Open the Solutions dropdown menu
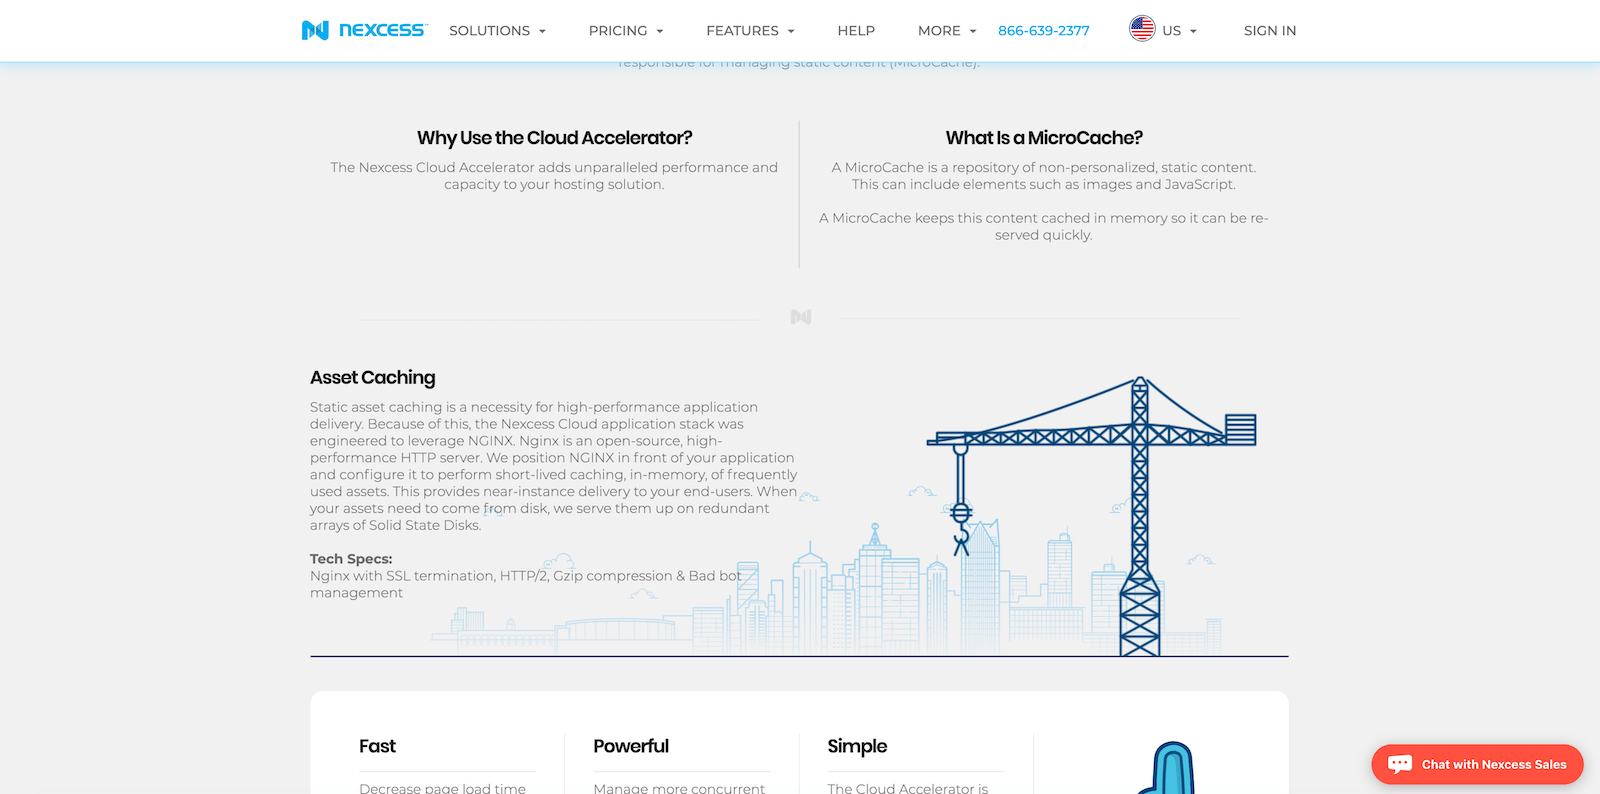This screenshot has height=794, width=1600. [497, 31]
